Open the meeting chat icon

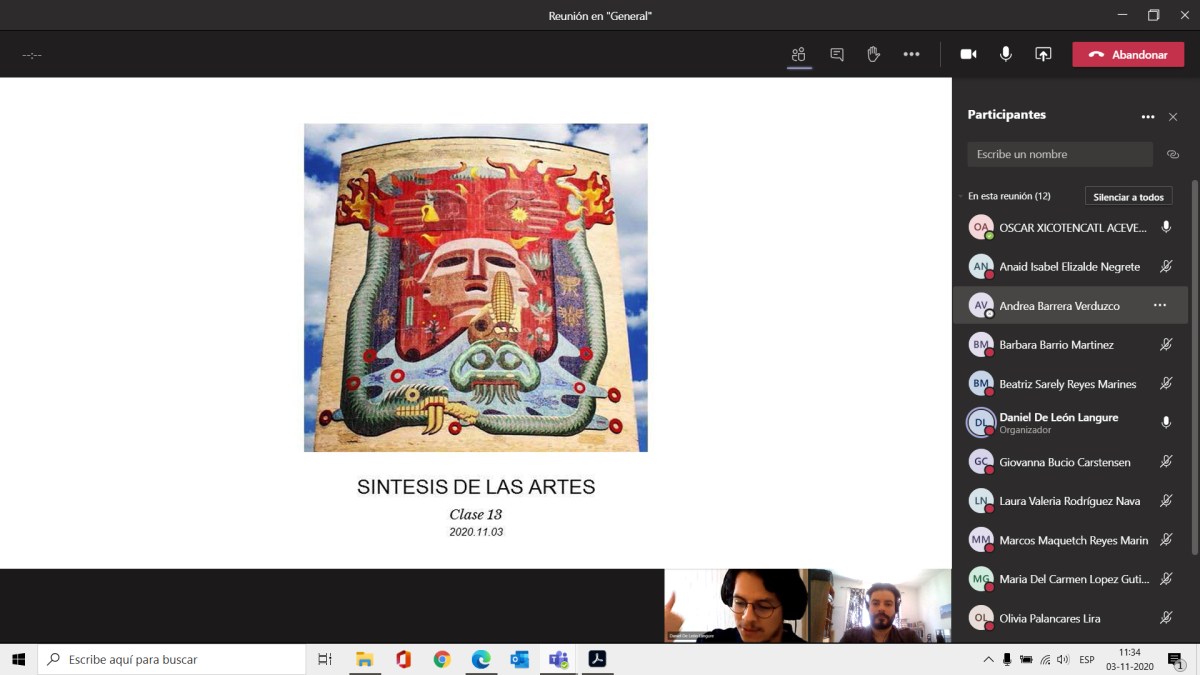[x=836, y=55]
